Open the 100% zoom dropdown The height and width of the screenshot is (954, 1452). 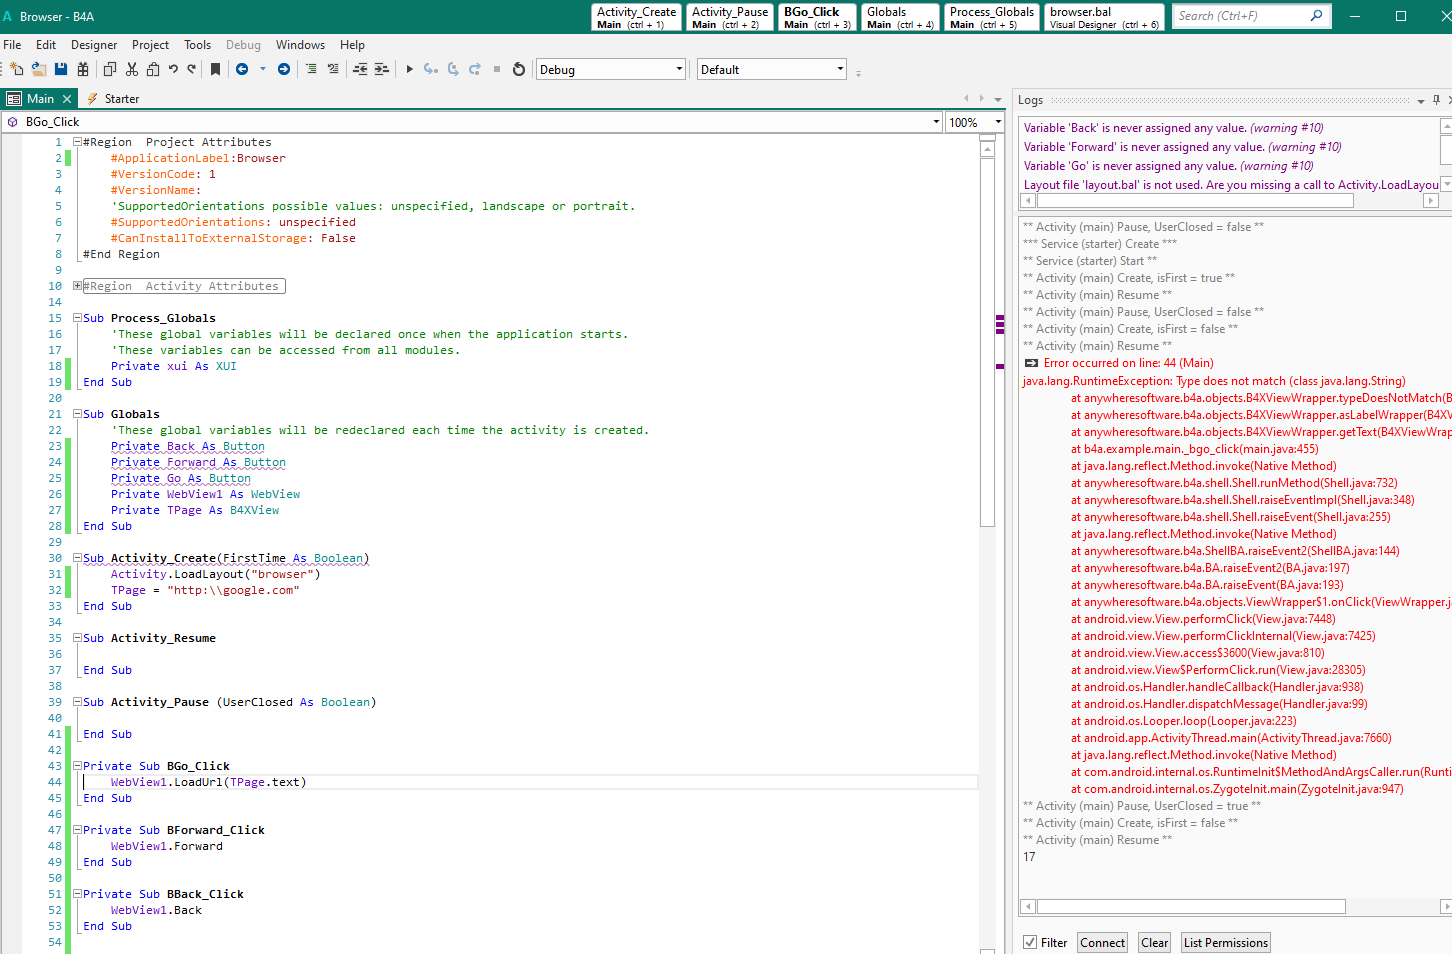pos(997,122)
